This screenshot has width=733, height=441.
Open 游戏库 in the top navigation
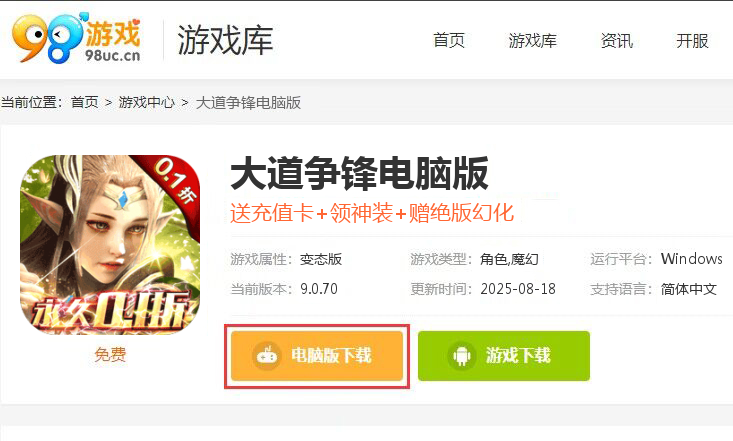[532, 41]
